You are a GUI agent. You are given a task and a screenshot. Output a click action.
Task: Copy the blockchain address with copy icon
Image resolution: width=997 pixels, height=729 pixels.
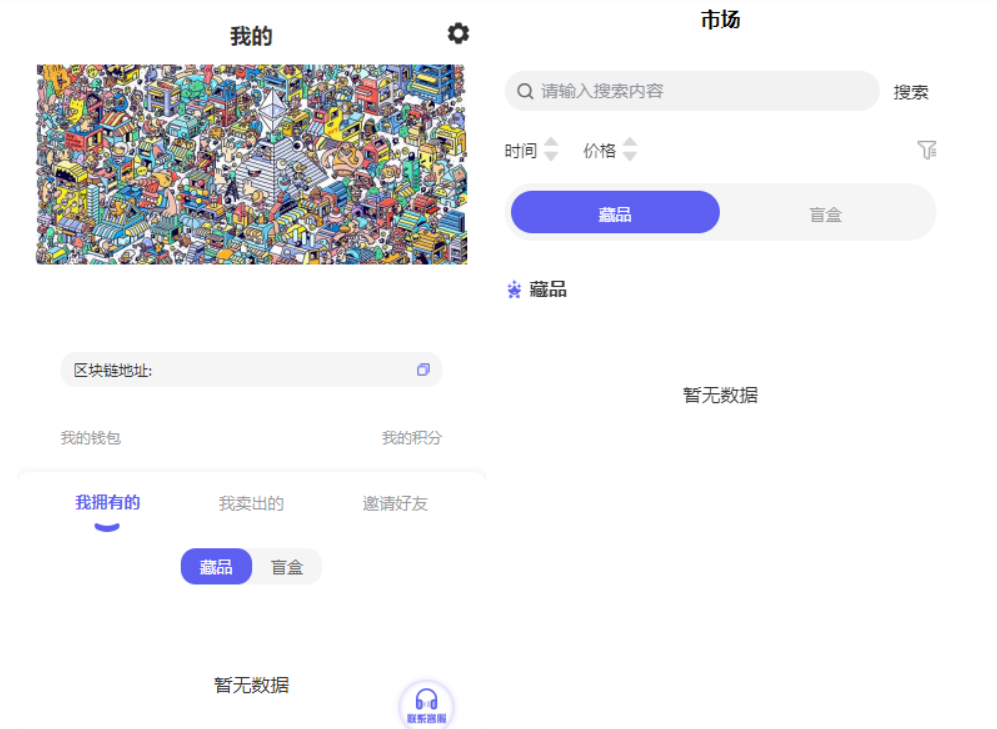pyautogui.click(x=423, y=369)
